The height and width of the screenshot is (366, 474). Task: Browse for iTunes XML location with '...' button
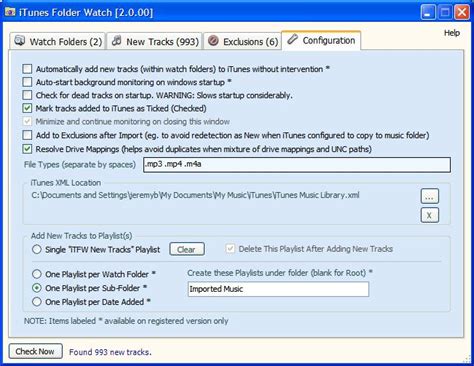point(430,196)
